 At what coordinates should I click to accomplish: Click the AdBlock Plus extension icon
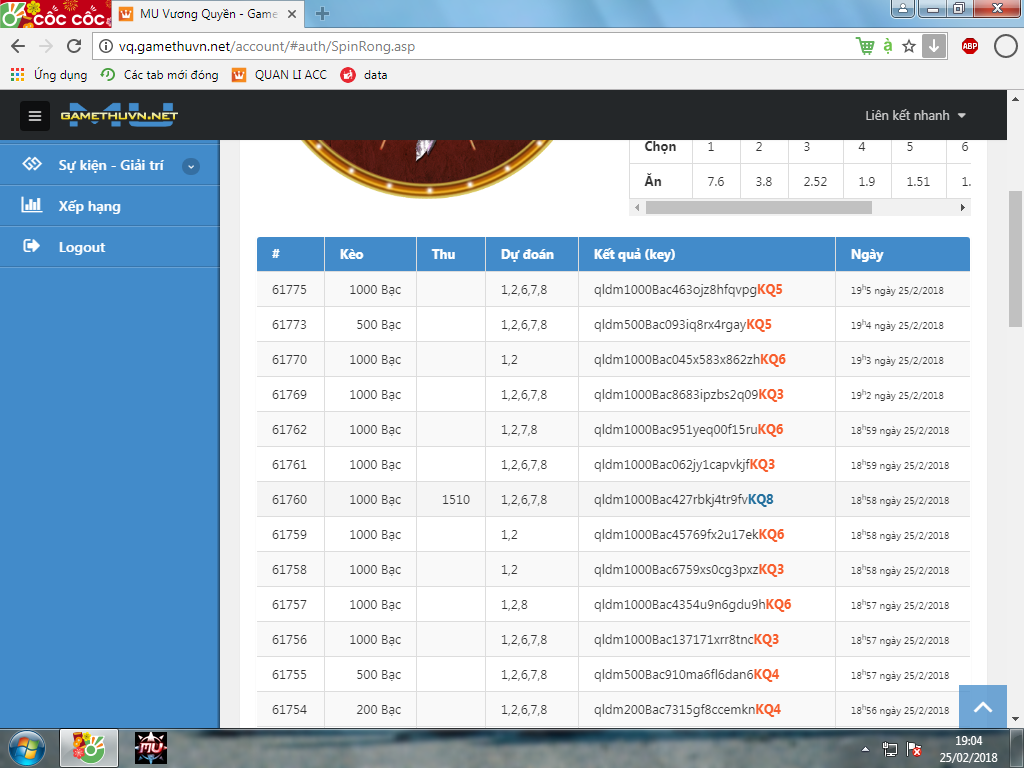[x=969, y=46]
